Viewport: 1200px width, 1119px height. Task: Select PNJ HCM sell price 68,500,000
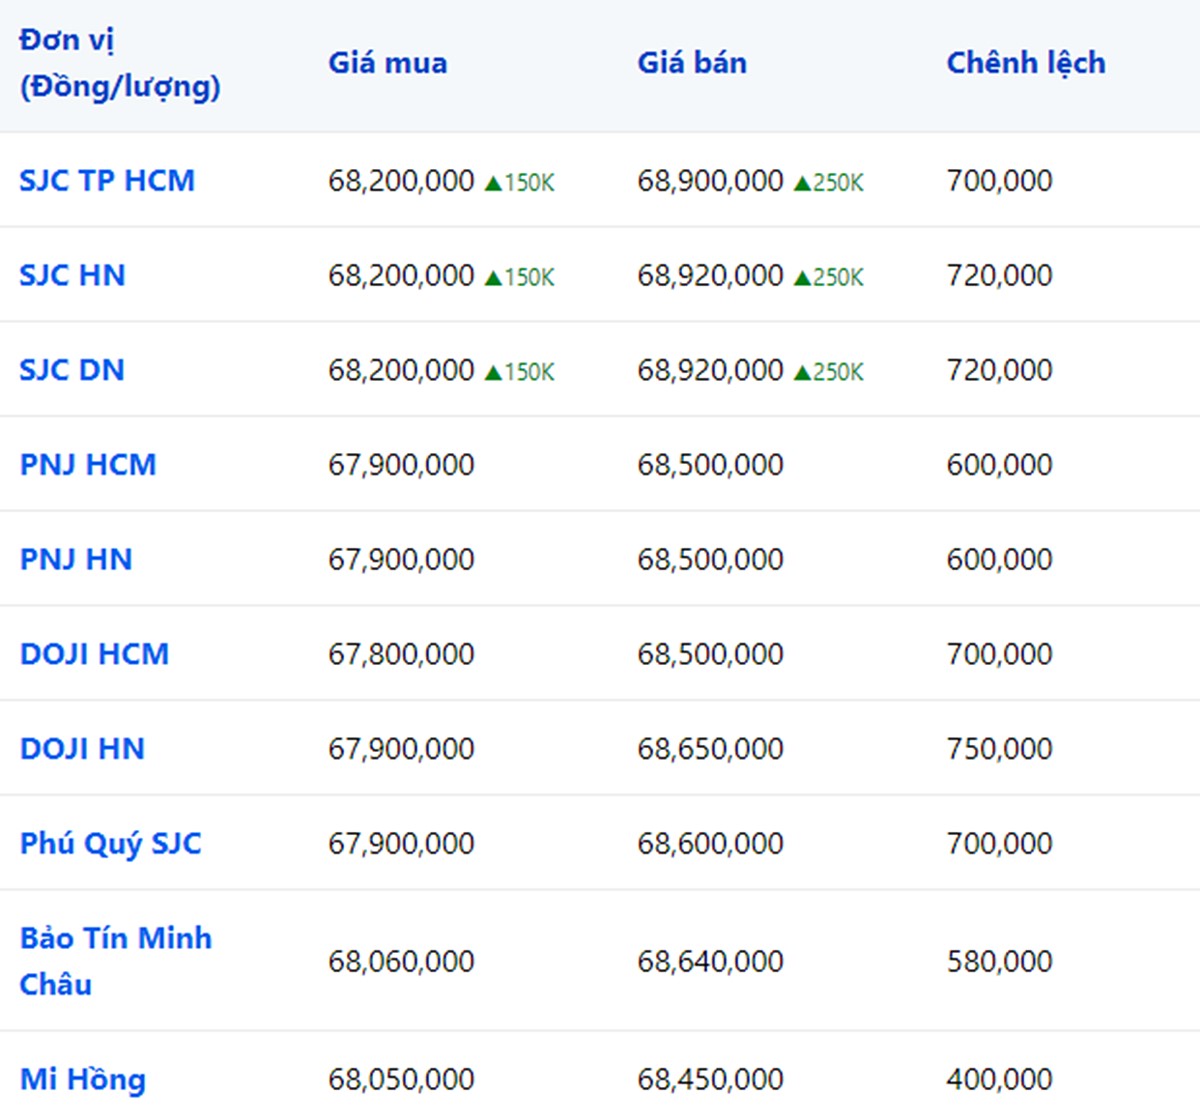coord(710,465)
